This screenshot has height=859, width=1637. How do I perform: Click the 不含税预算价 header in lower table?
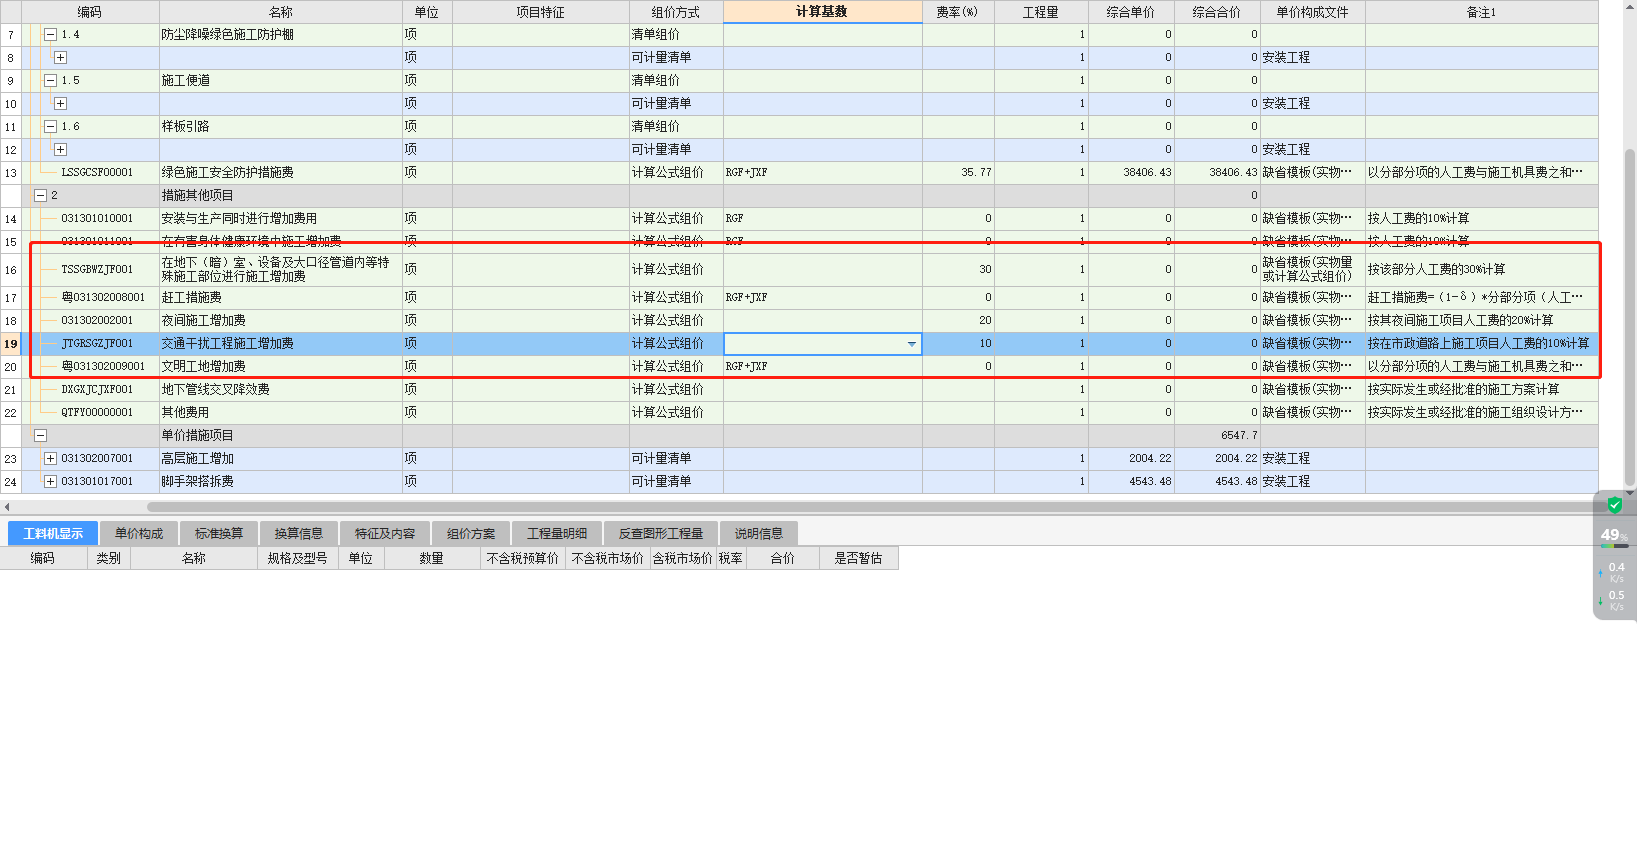[523, 558]
